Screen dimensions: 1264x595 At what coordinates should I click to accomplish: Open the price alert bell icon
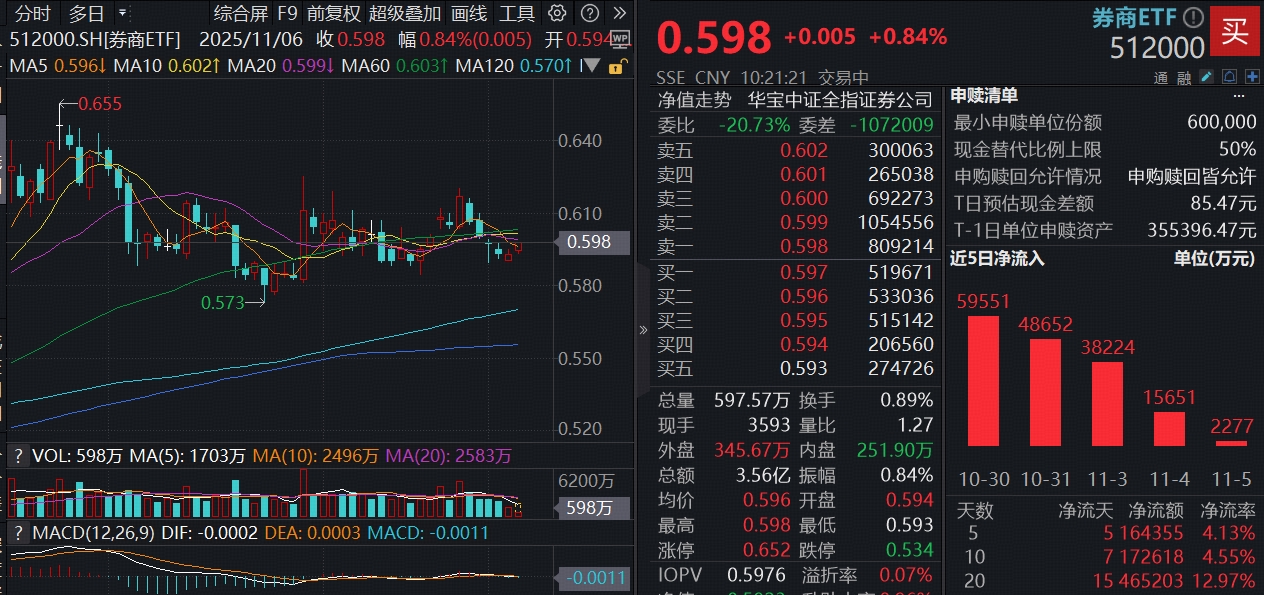click(1230, 76)
